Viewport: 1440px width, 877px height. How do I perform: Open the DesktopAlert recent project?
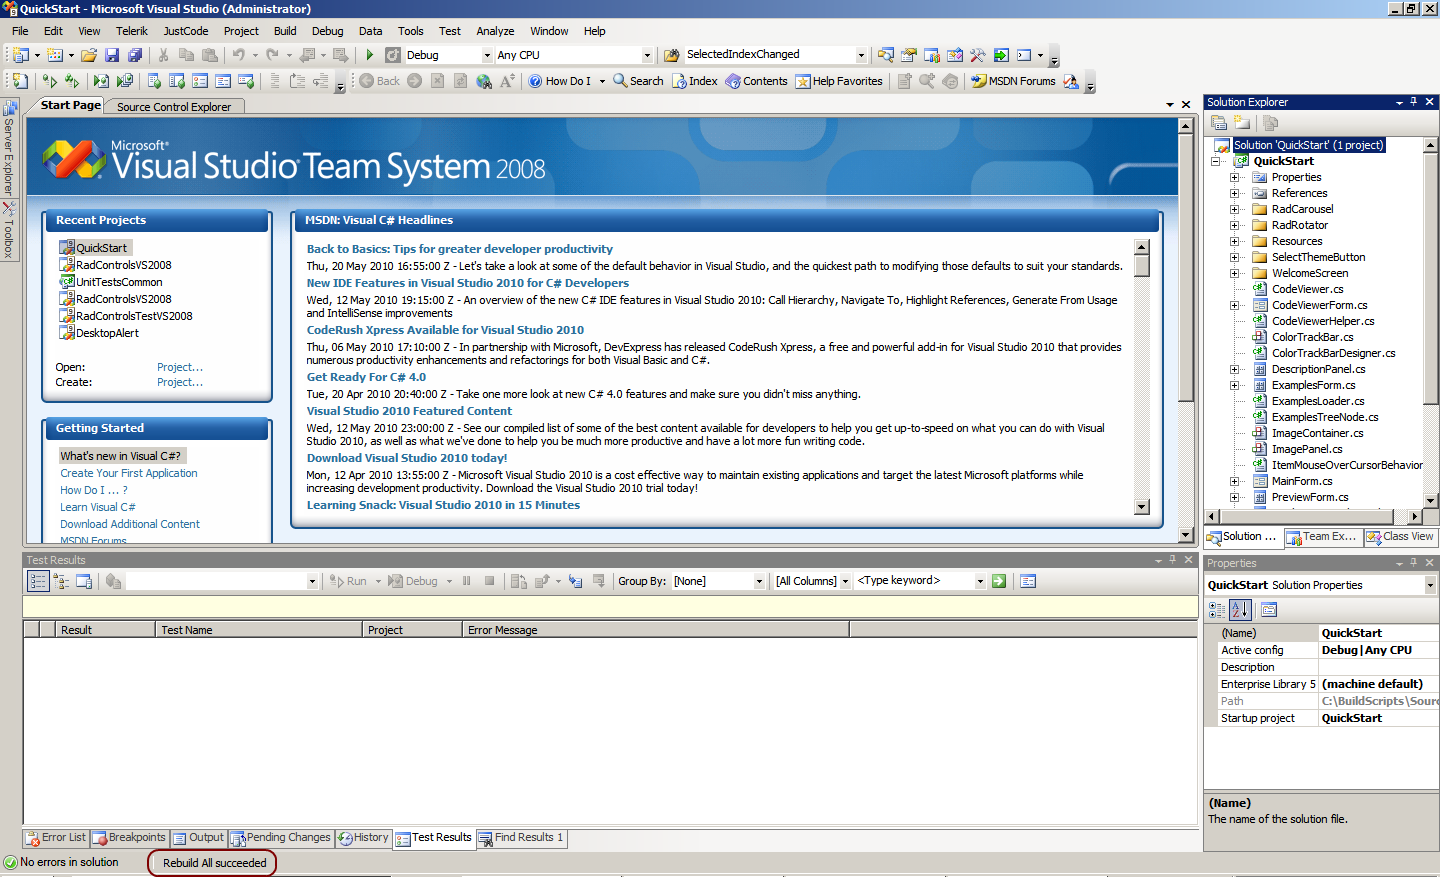pyautogui.click(x=107, y=333)
